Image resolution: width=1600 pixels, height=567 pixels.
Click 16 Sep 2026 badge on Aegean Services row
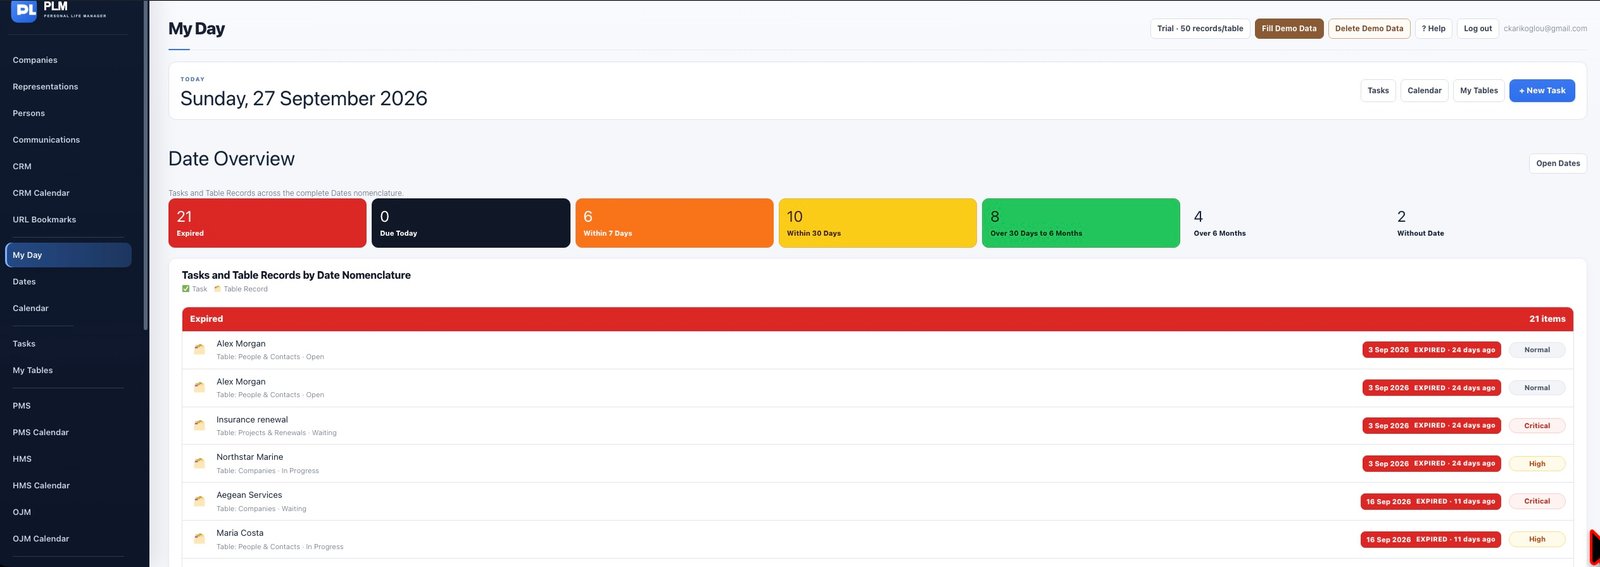[1430, 502]
